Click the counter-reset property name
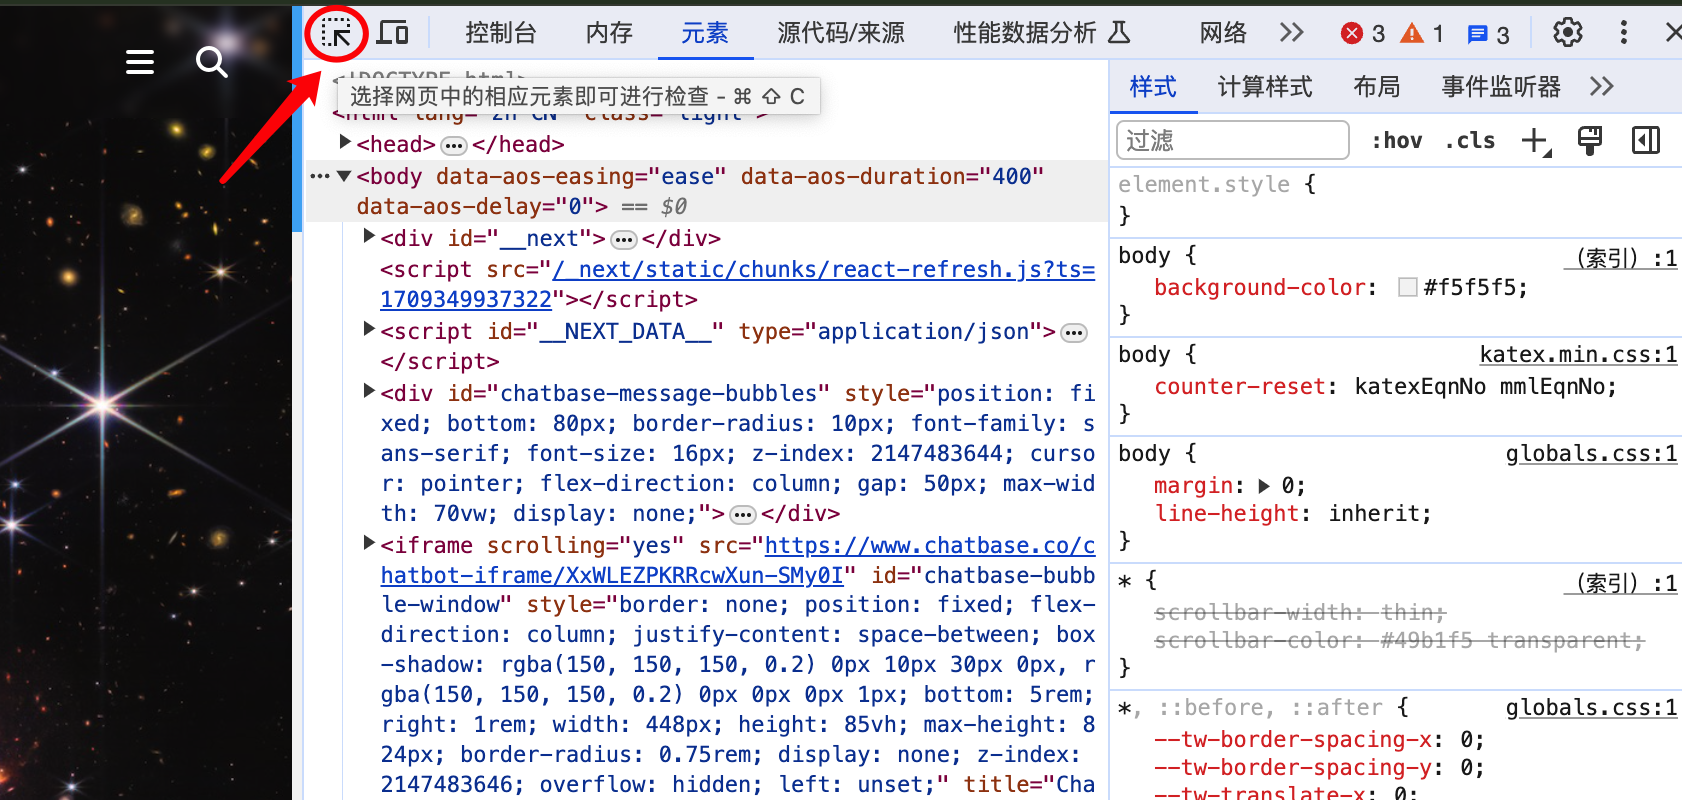Viewport: 1682px width, 800px height. [x=1240, y=386]
